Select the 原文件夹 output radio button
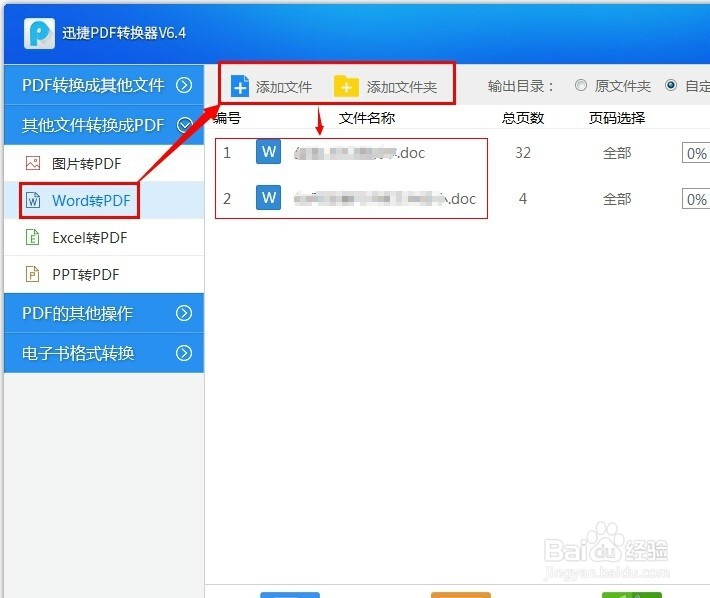 [580, 85]
